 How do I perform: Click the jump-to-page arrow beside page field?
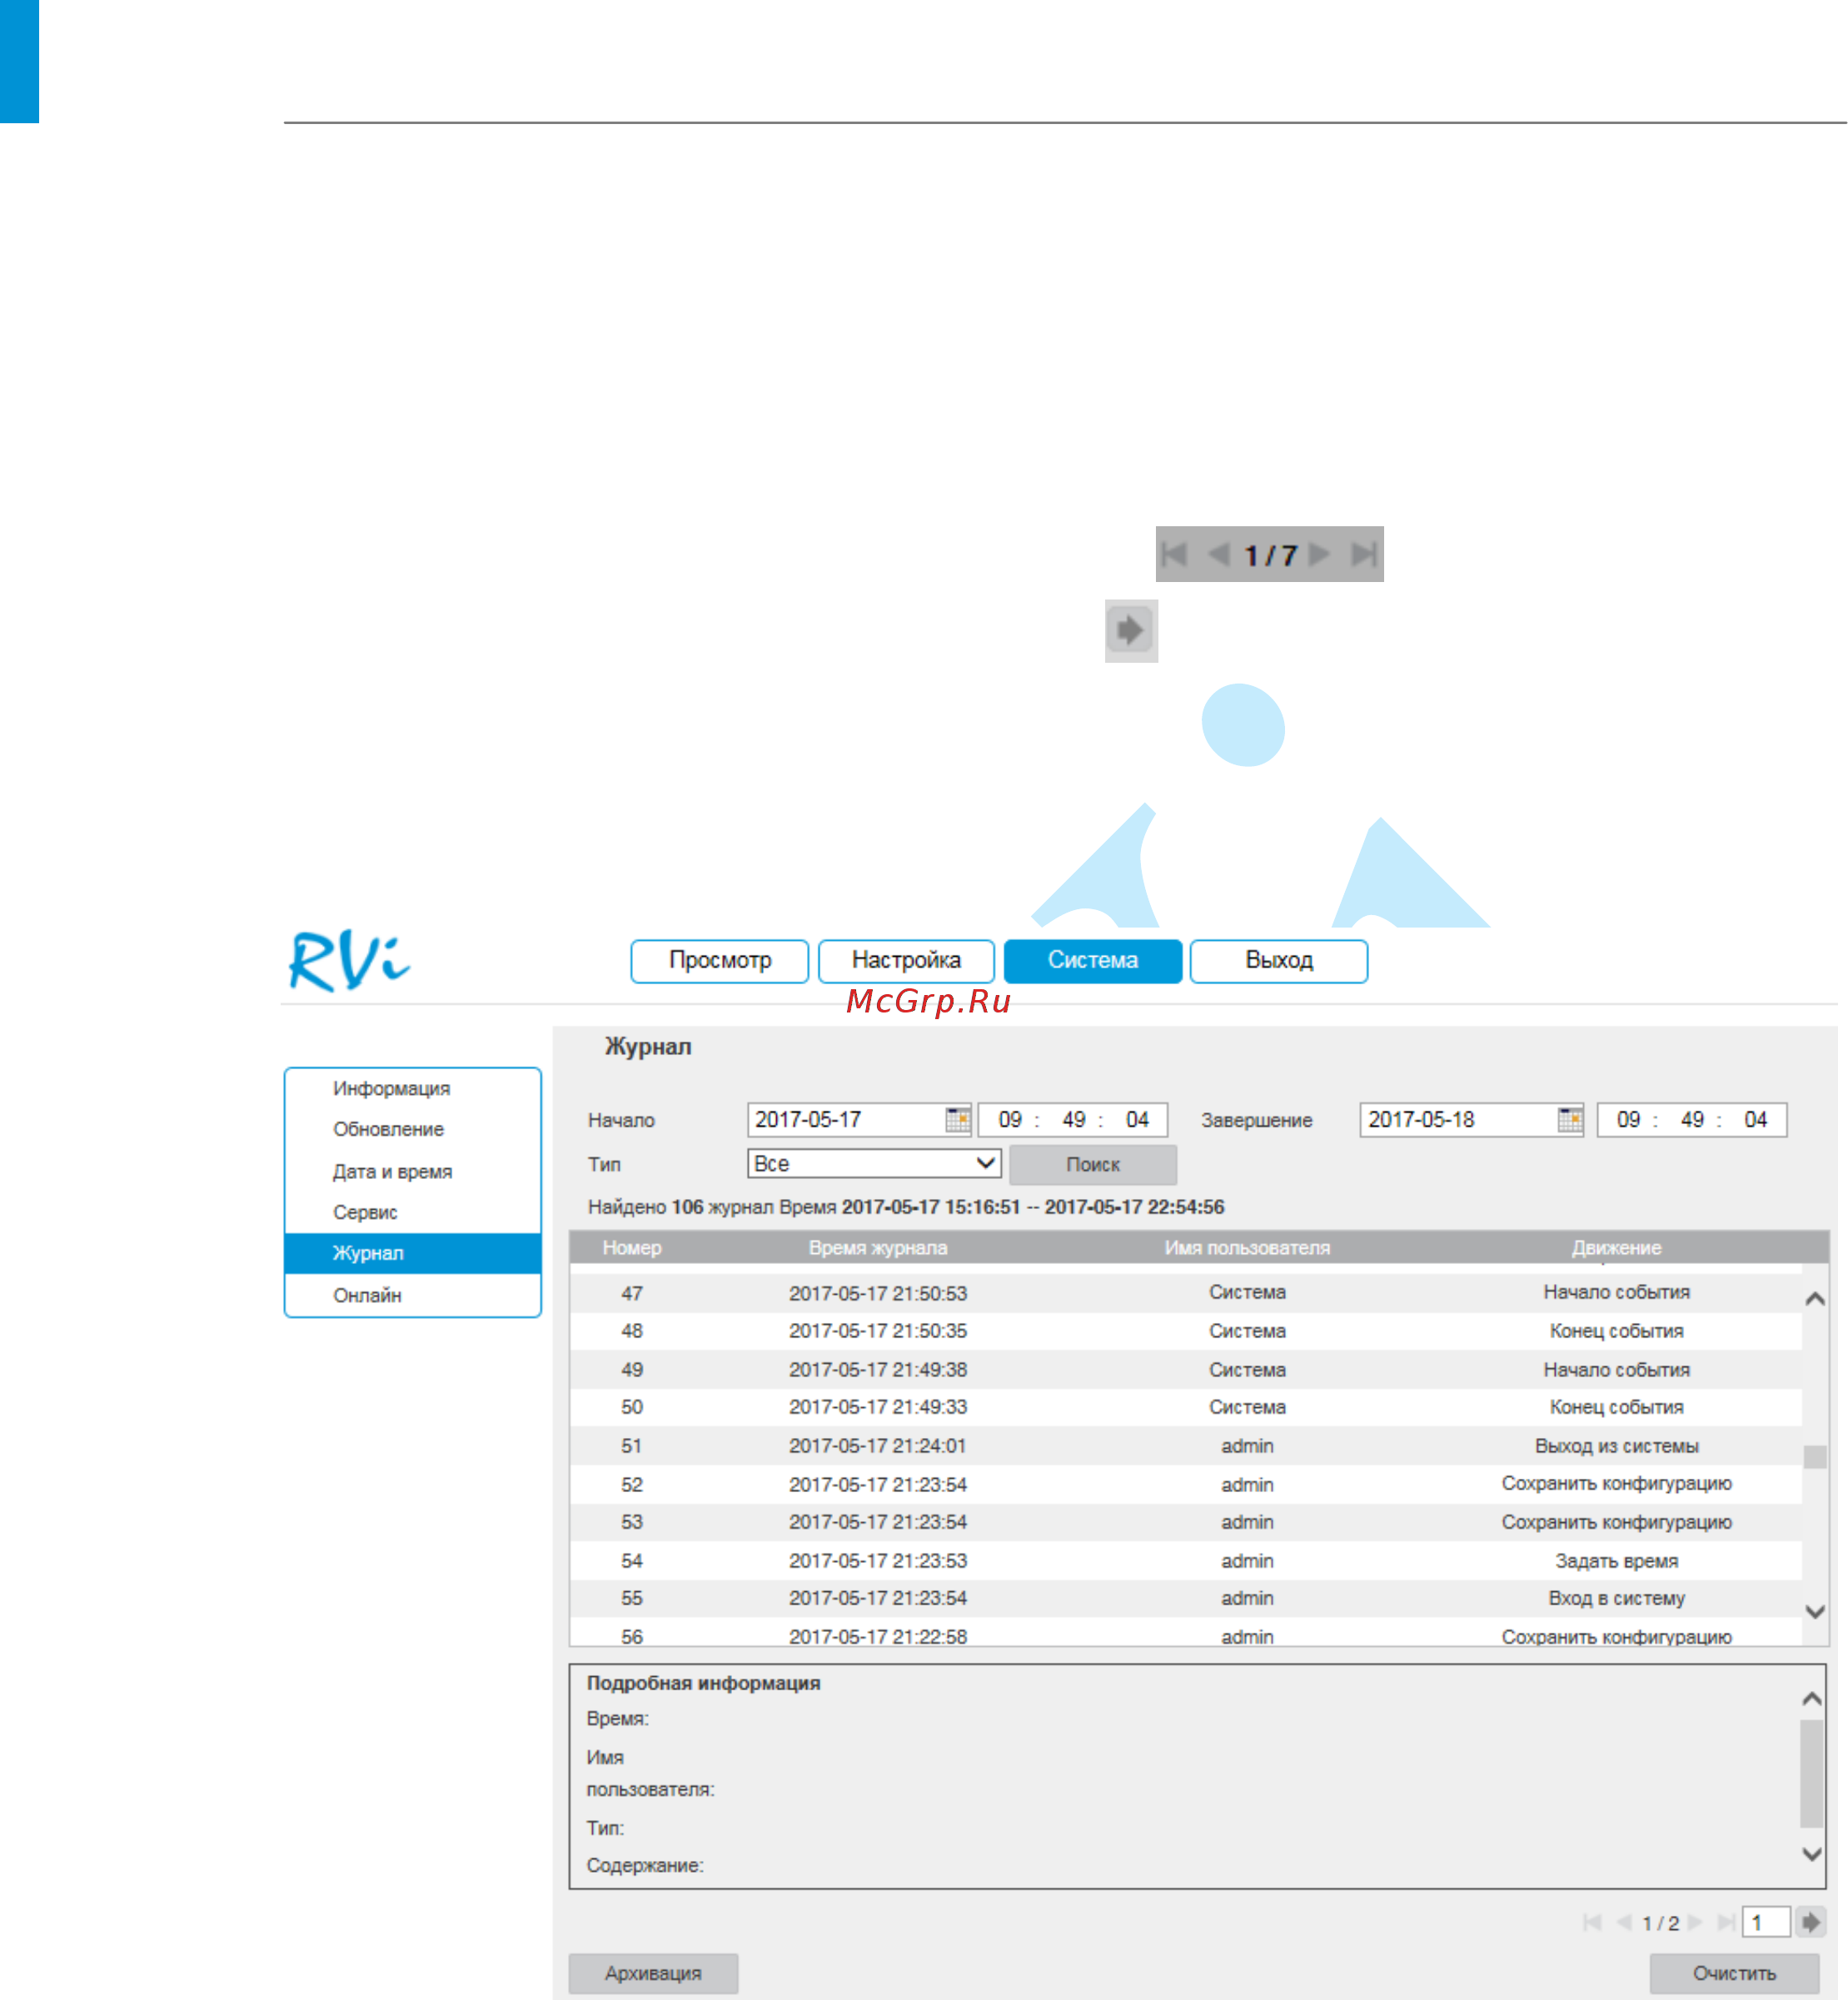tap(1810, 1922)
